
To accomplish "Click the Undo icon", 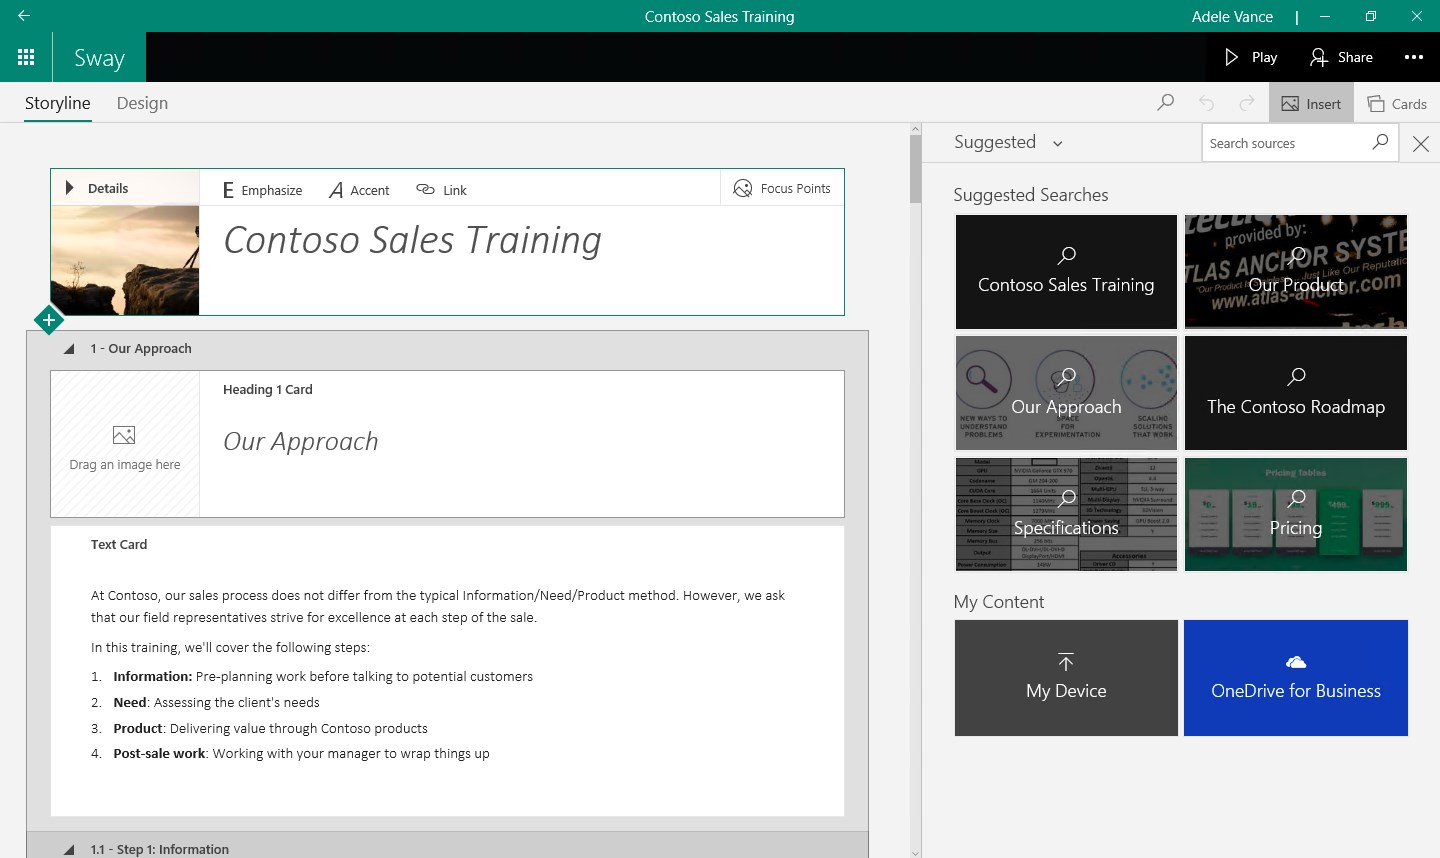I will [x=1206, y=103].
